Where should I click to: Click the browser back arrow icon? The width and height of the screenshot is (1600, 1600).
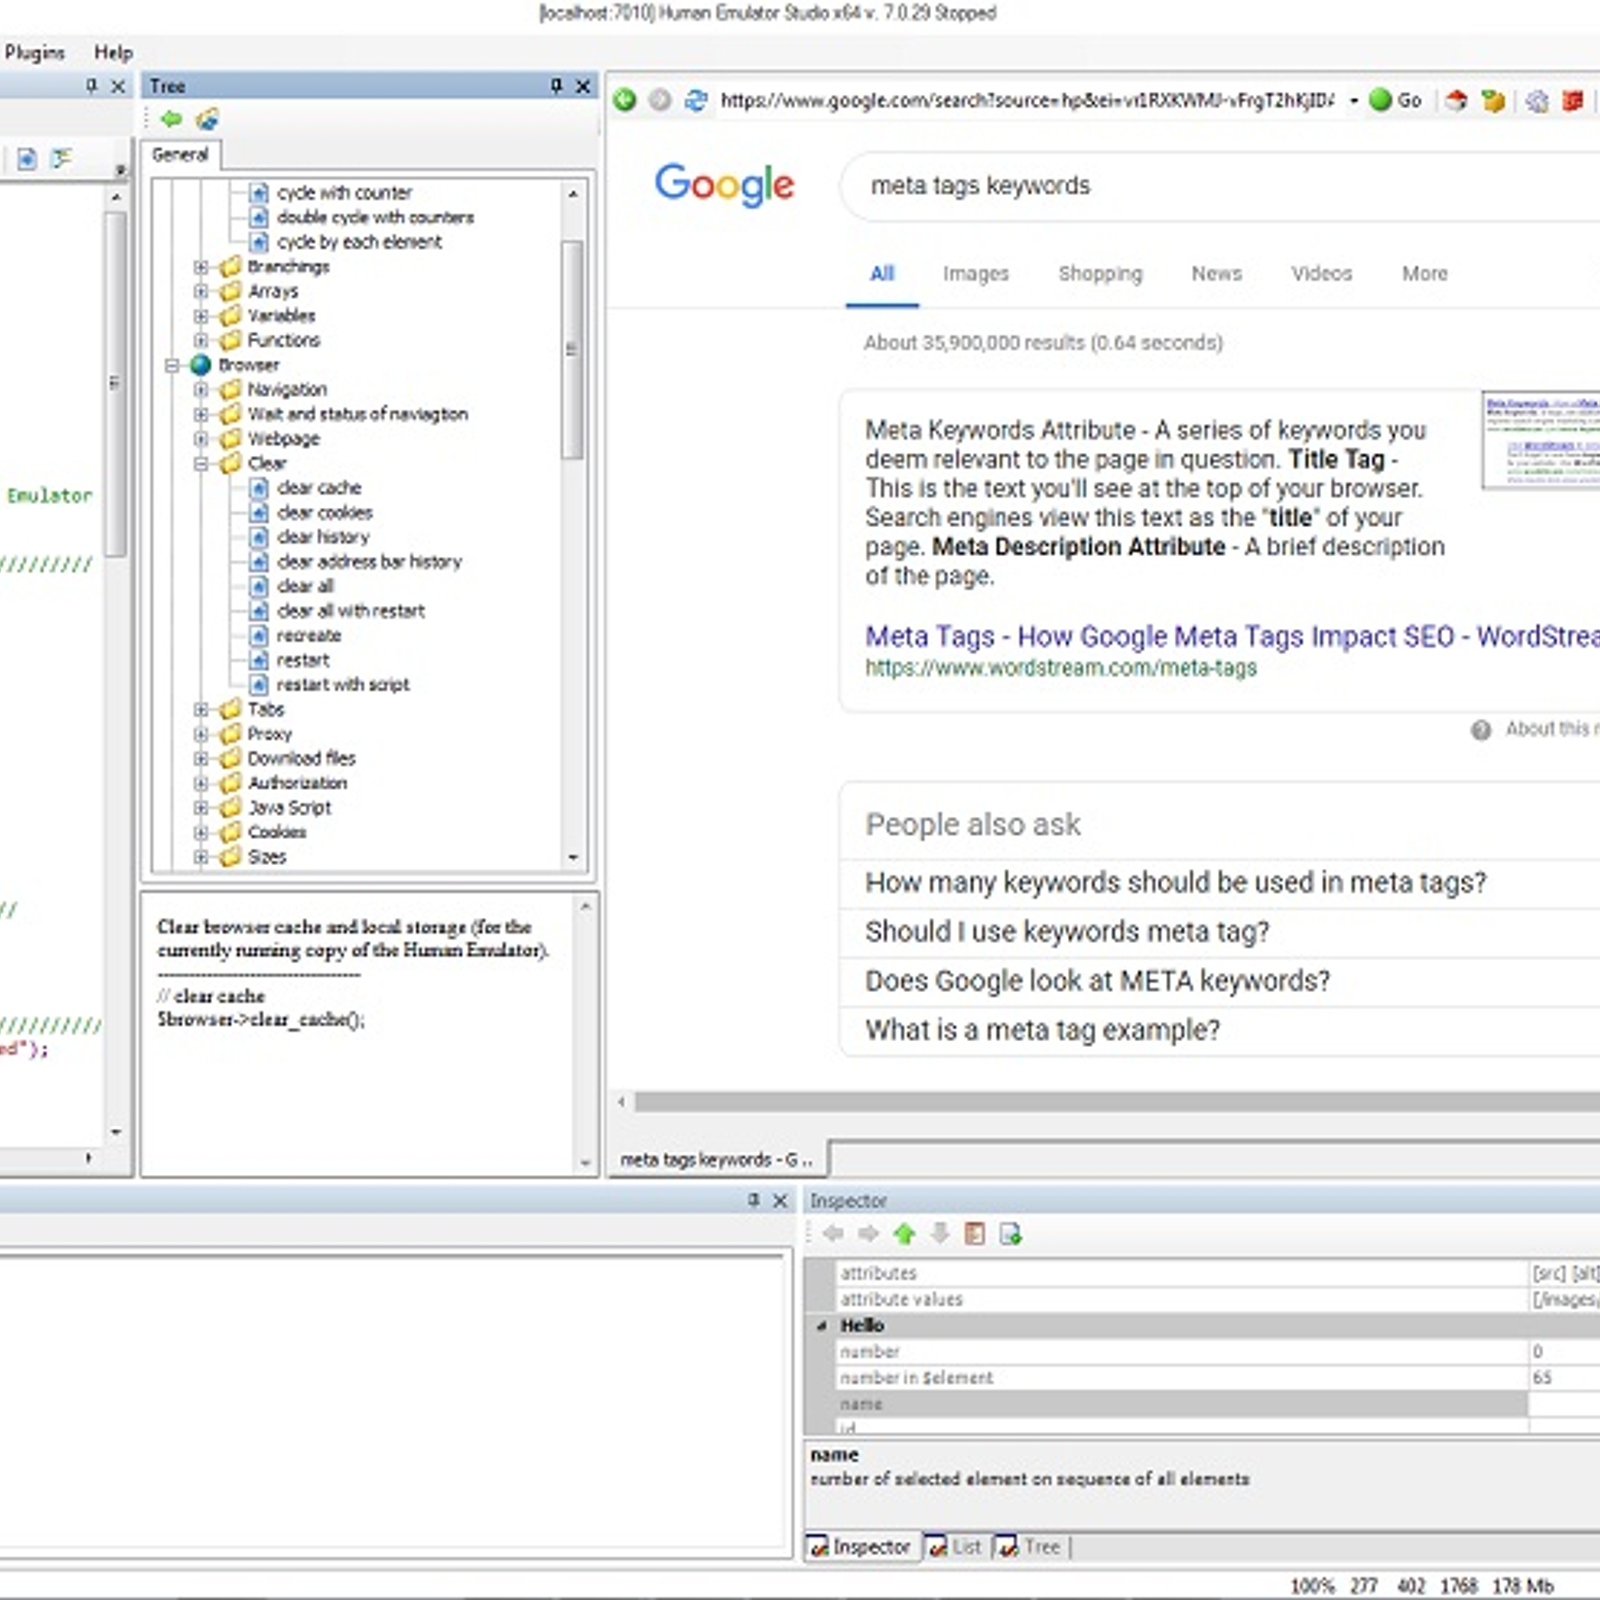click(x=625, y=99)
